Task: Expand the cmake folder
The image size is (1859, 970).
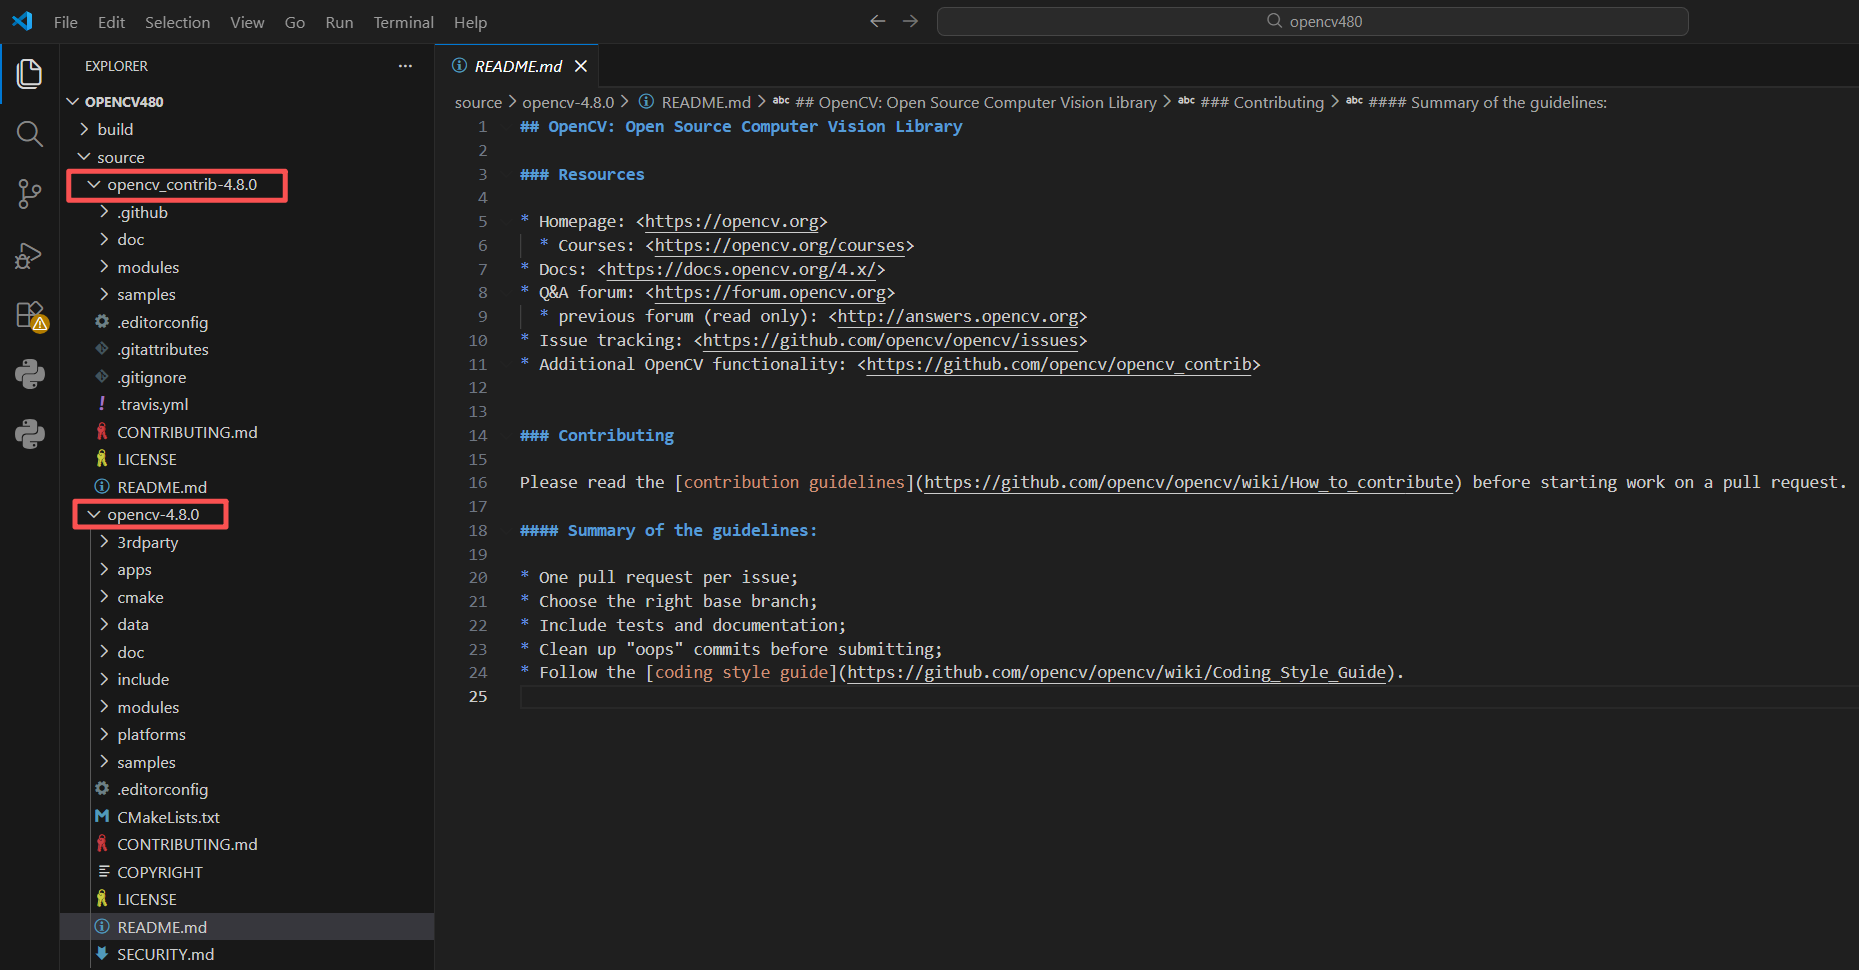Action: 247,597
